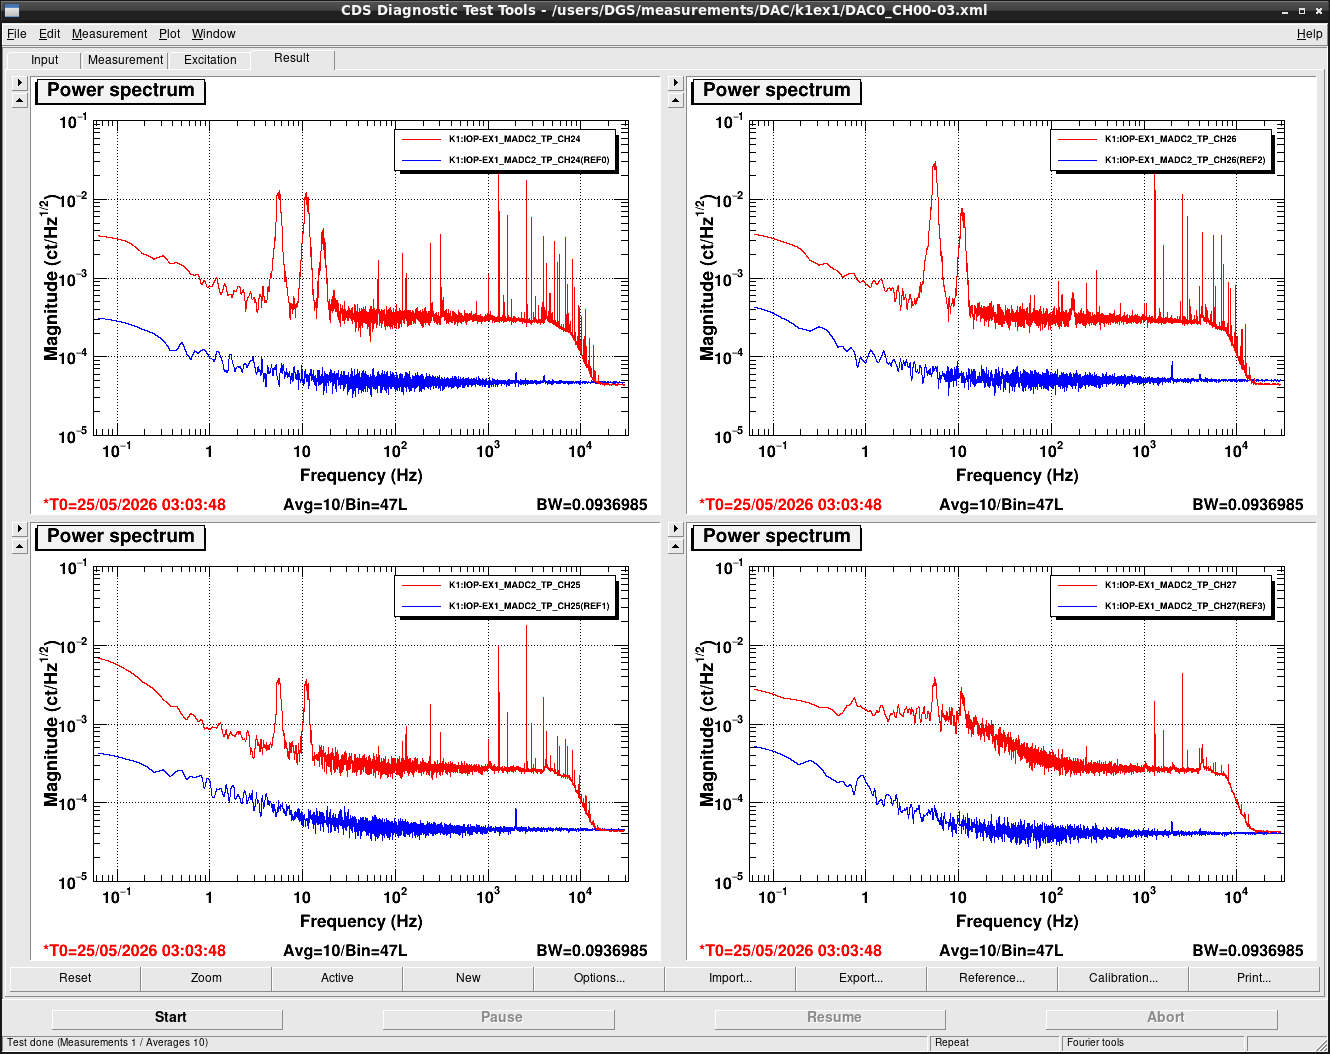Switch to the Excitation tab

(210, 60)
